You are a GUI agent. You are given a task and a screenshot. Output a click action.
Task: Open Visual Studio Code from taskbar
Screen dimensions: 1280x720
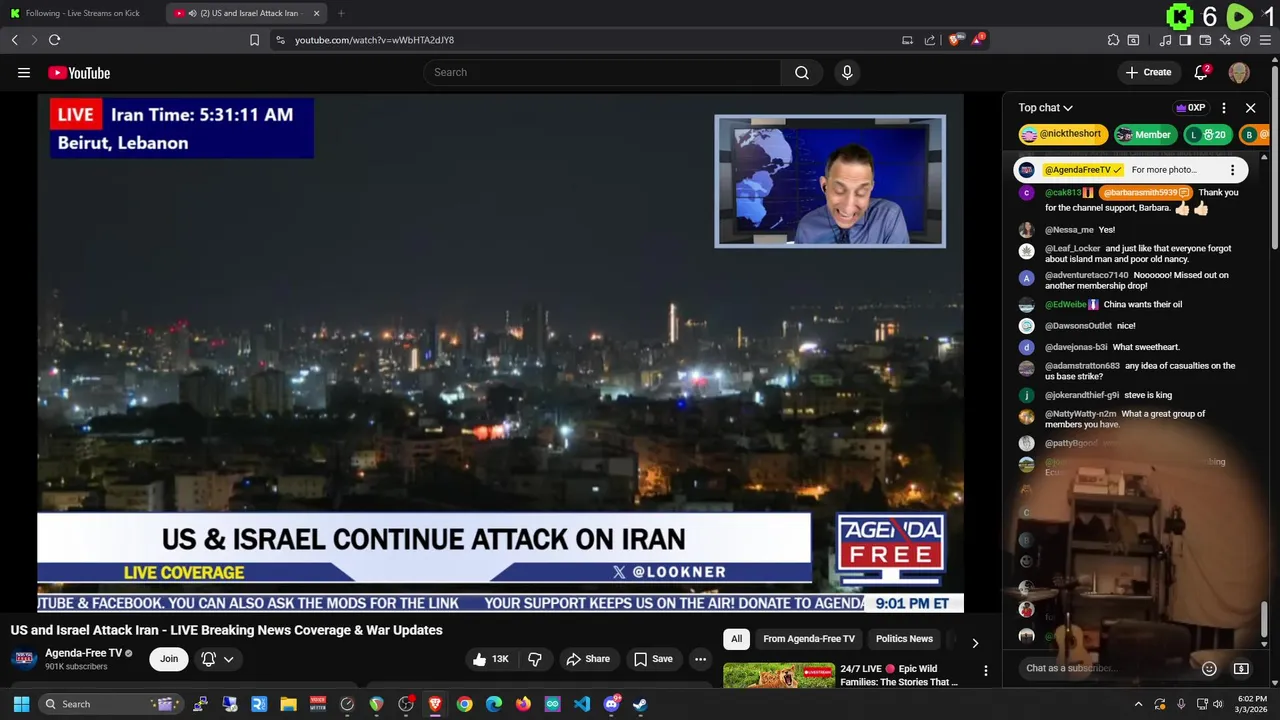point(582,704)
